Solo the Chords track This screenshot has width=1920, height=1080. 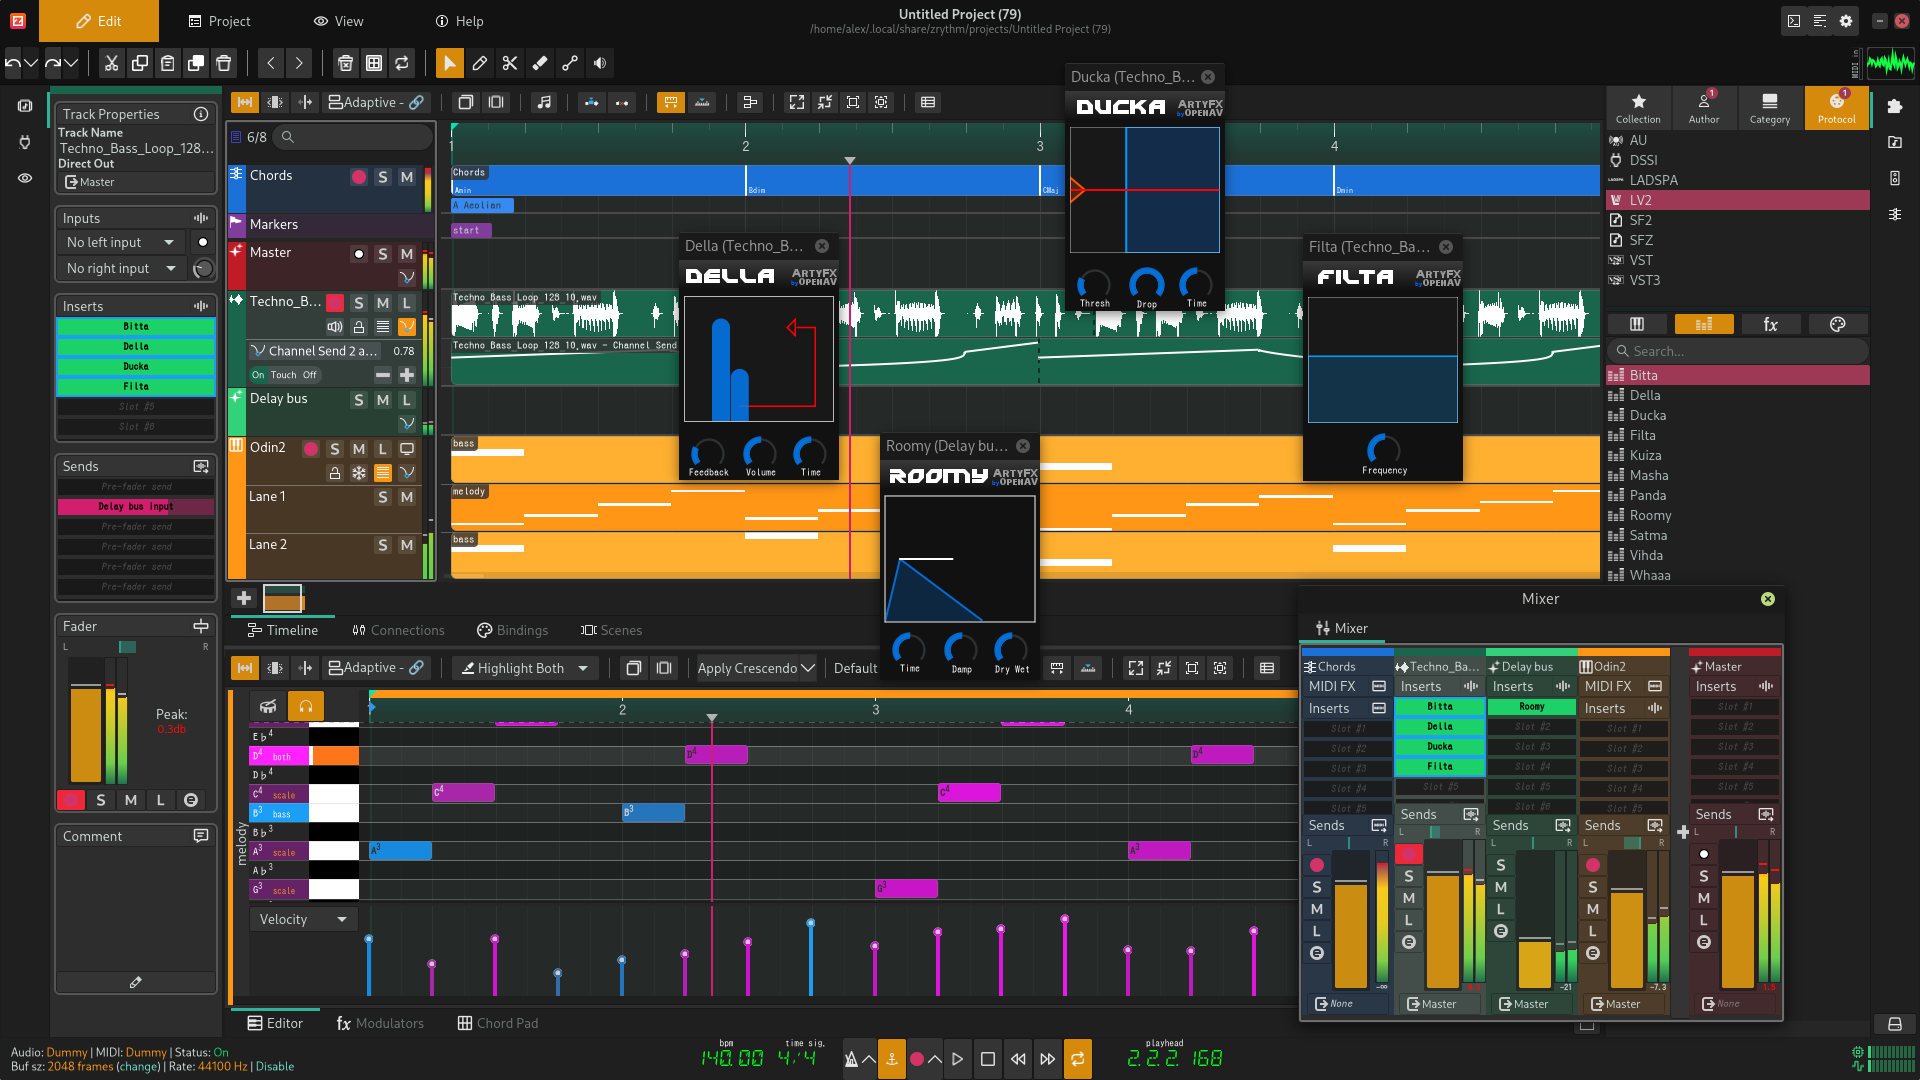tap(383, 177)
